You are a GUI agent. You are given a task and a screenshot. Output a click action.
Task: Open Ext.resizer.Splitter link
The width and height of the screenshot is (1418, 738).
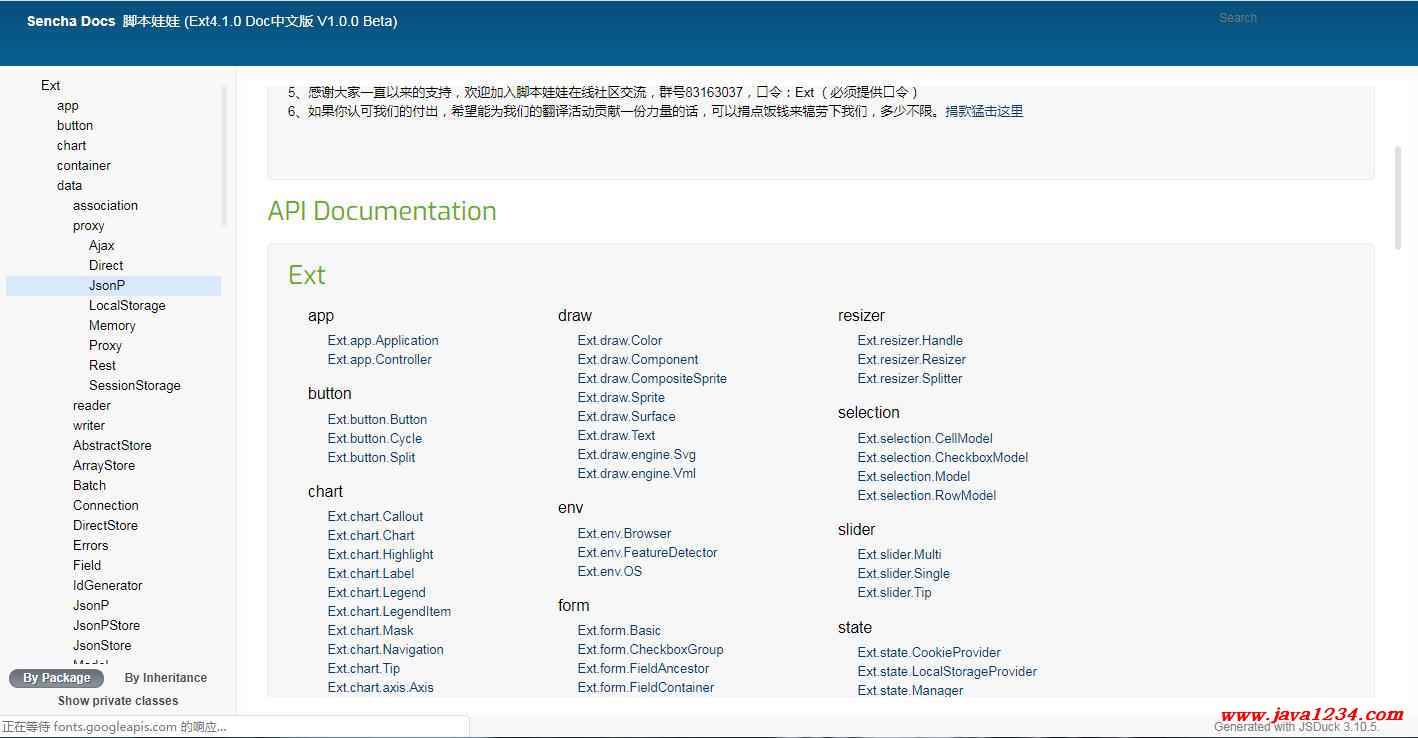910,379
